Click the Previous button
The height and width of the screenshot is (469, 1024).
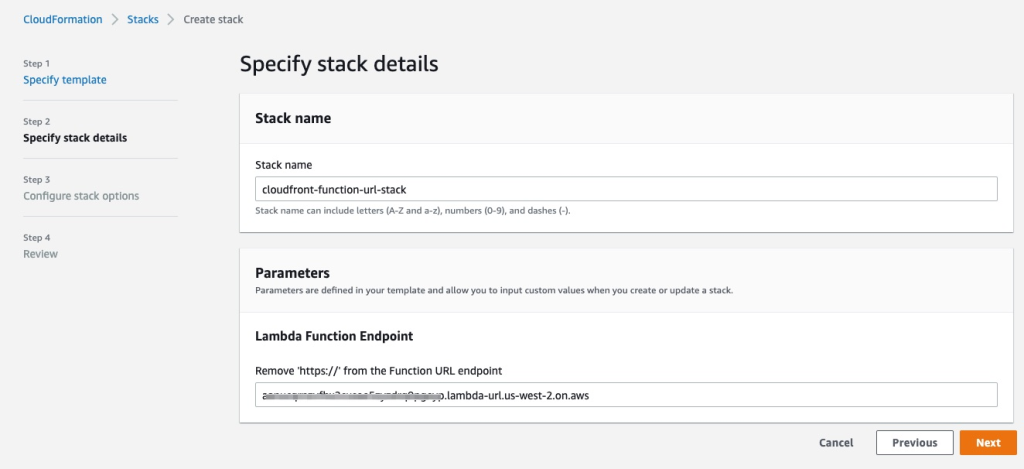click(914, 443)
